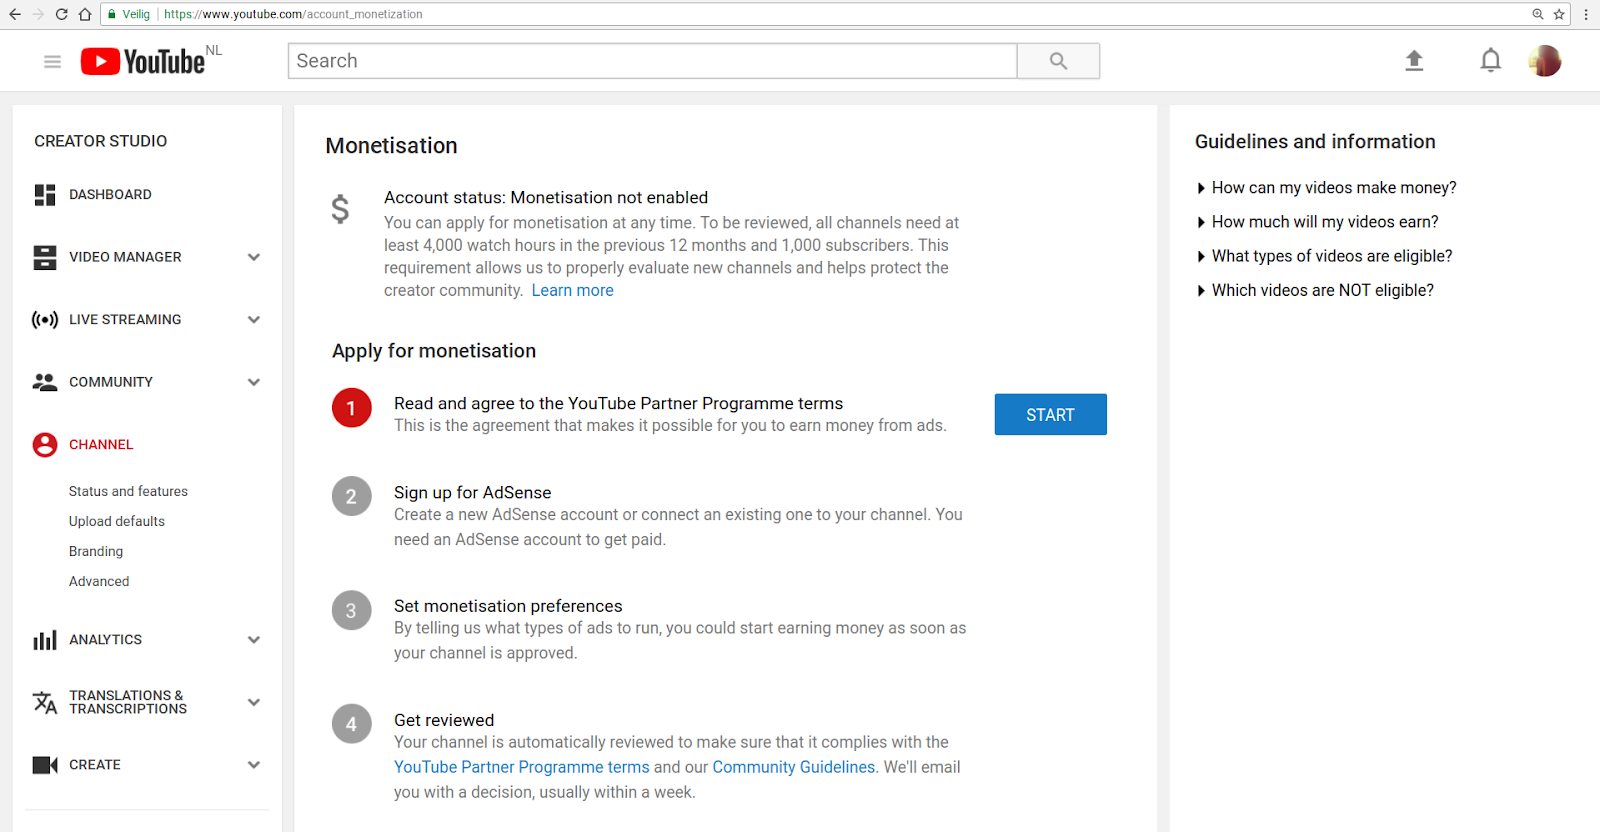Image resolution: width=1600 pixels, height=832 pixels.
Task: Expand the Analytics section
Action: point(254,640)
